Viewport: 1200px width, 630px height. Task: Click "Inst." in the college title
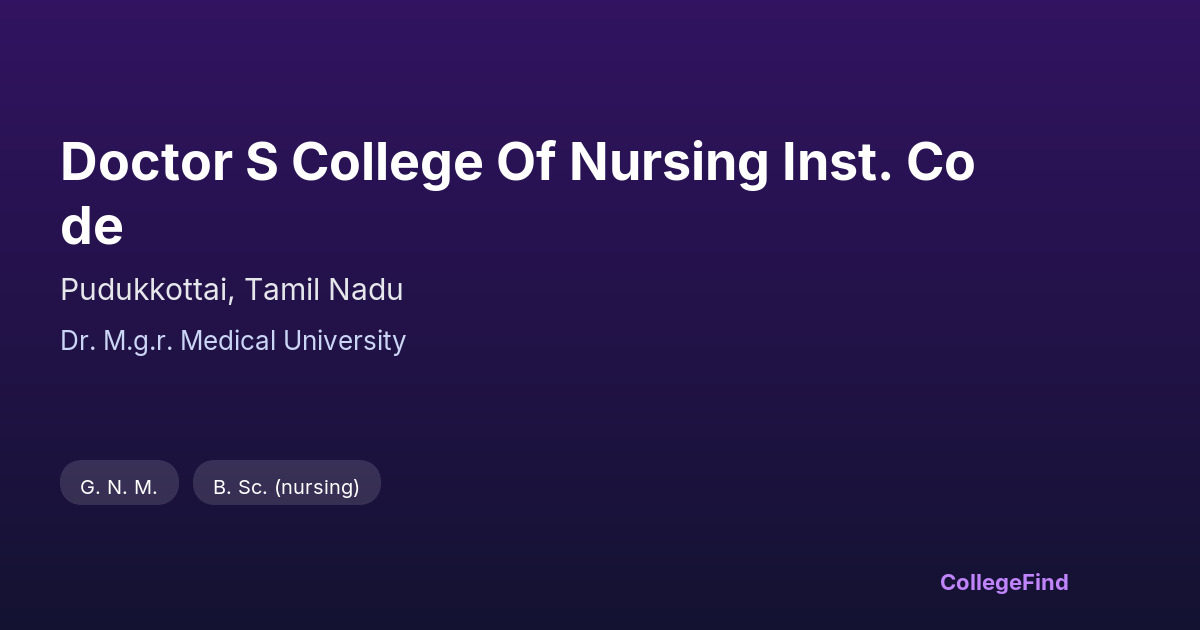[837, 163]
